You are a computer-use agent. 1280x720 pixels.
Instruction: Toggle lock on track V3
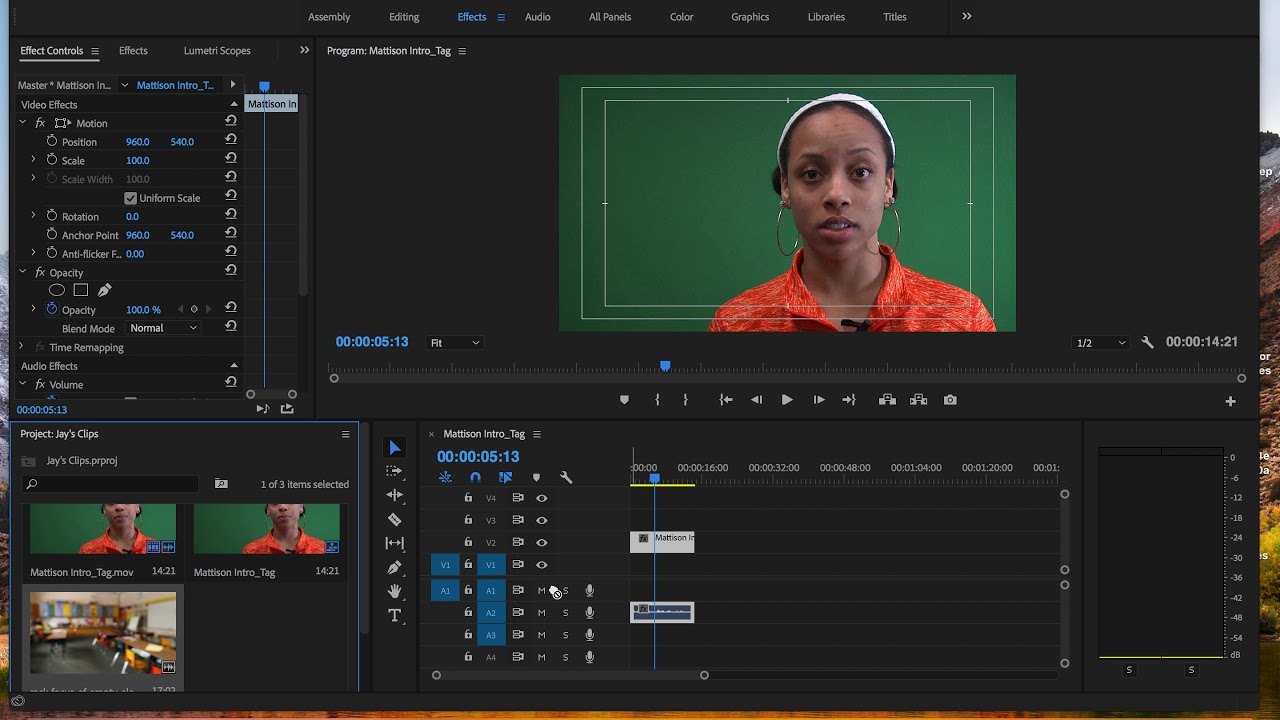[468, 520]
